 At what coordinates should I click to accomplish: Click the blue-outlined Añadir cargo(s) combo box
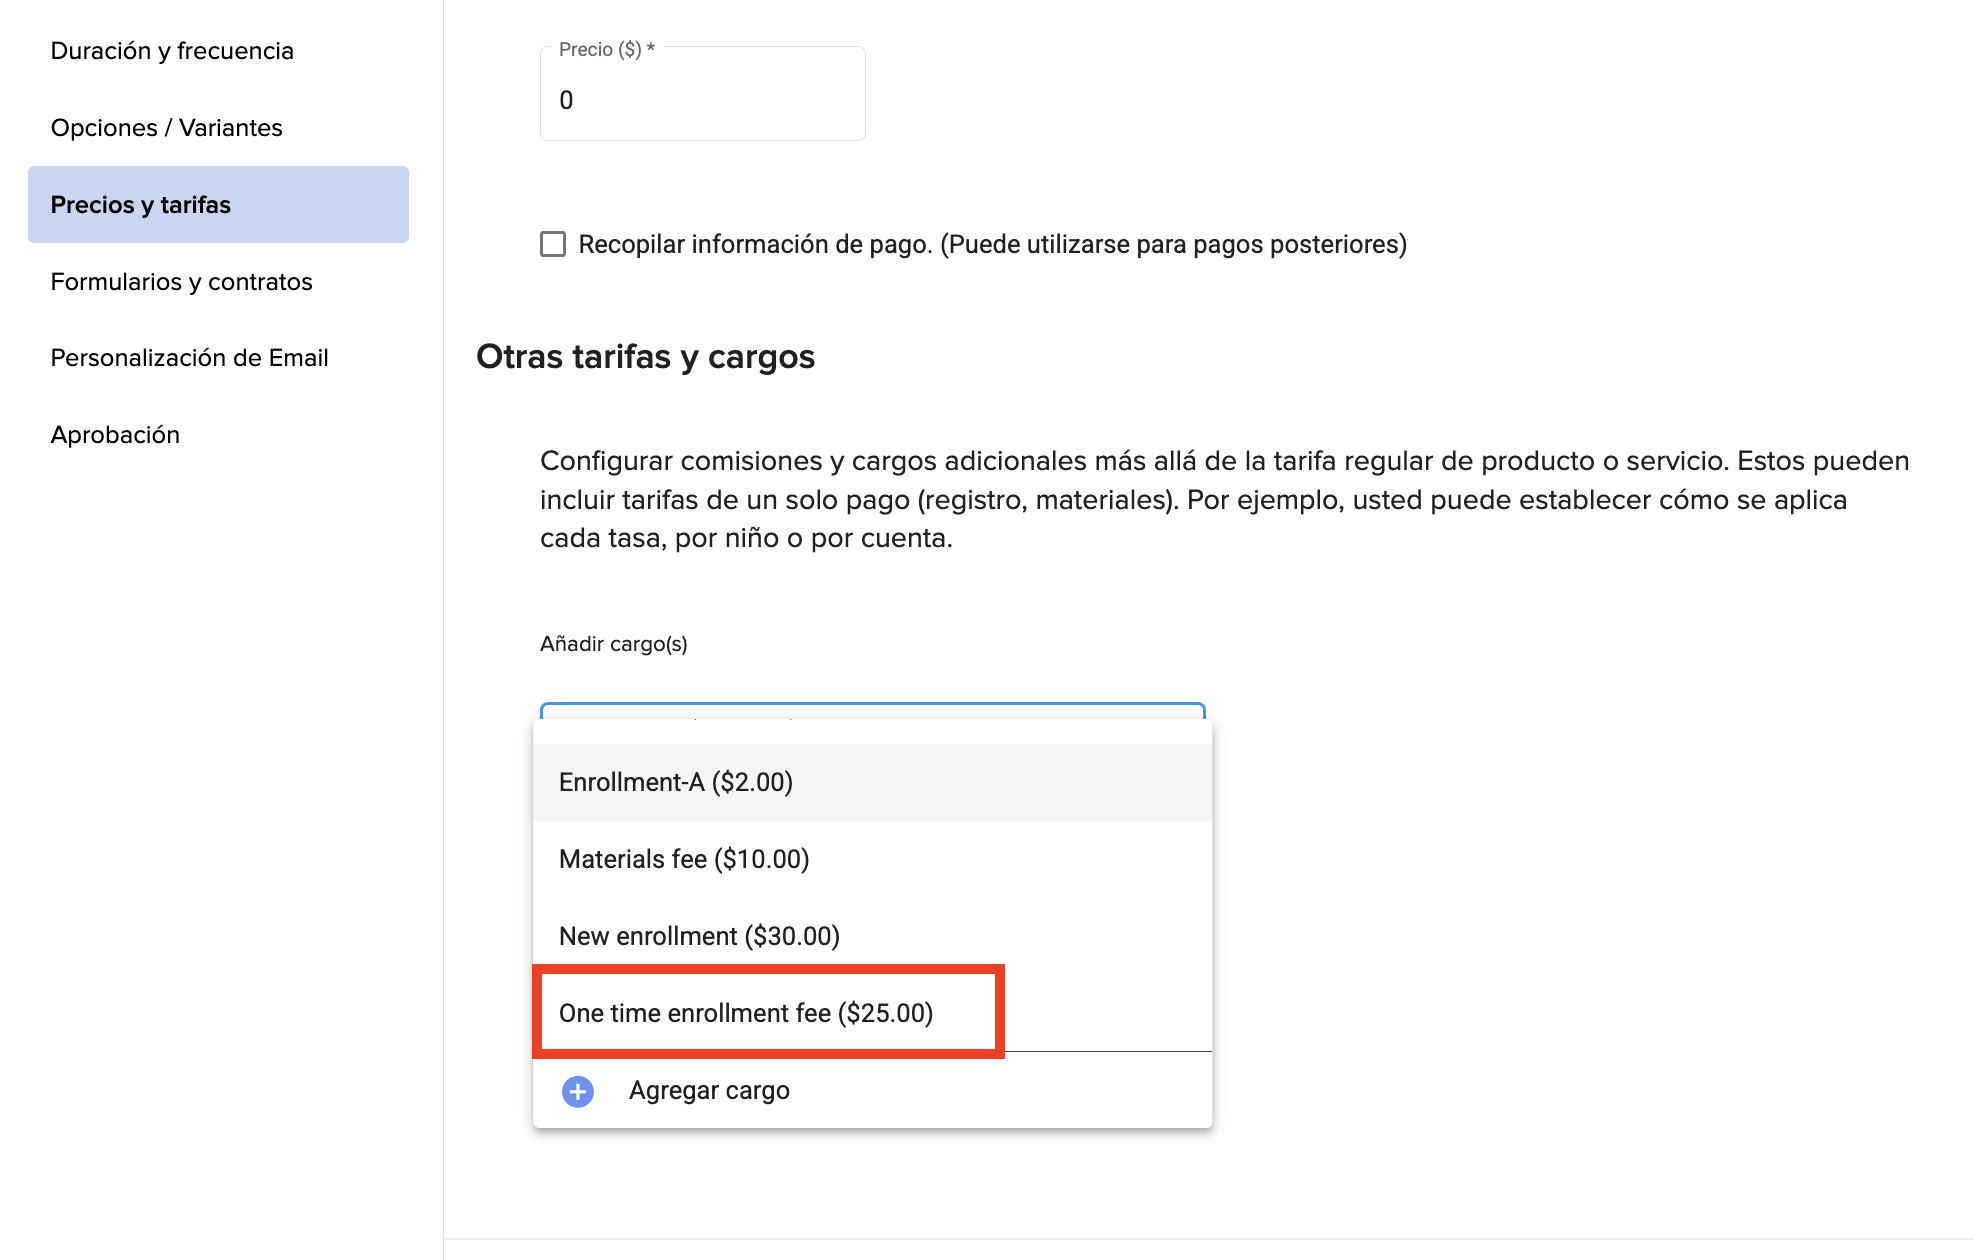(872, 711)
